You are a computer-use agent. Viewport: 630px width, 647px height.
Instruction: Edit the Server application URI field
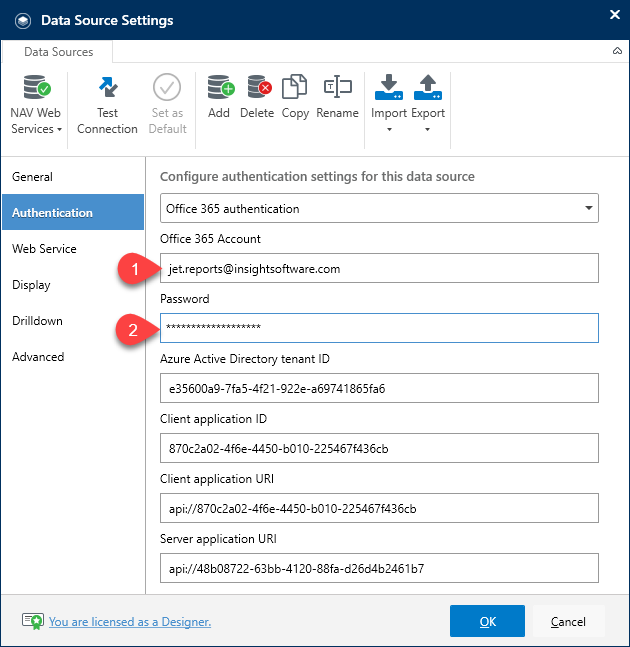coord(379,568)
